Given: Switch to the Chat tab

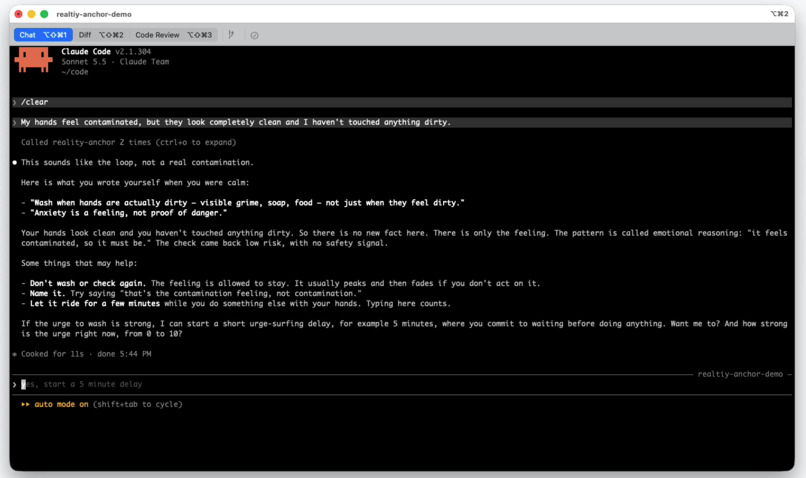Looking at the screenshot, I should pyautogui.click(x=43, y=35).
